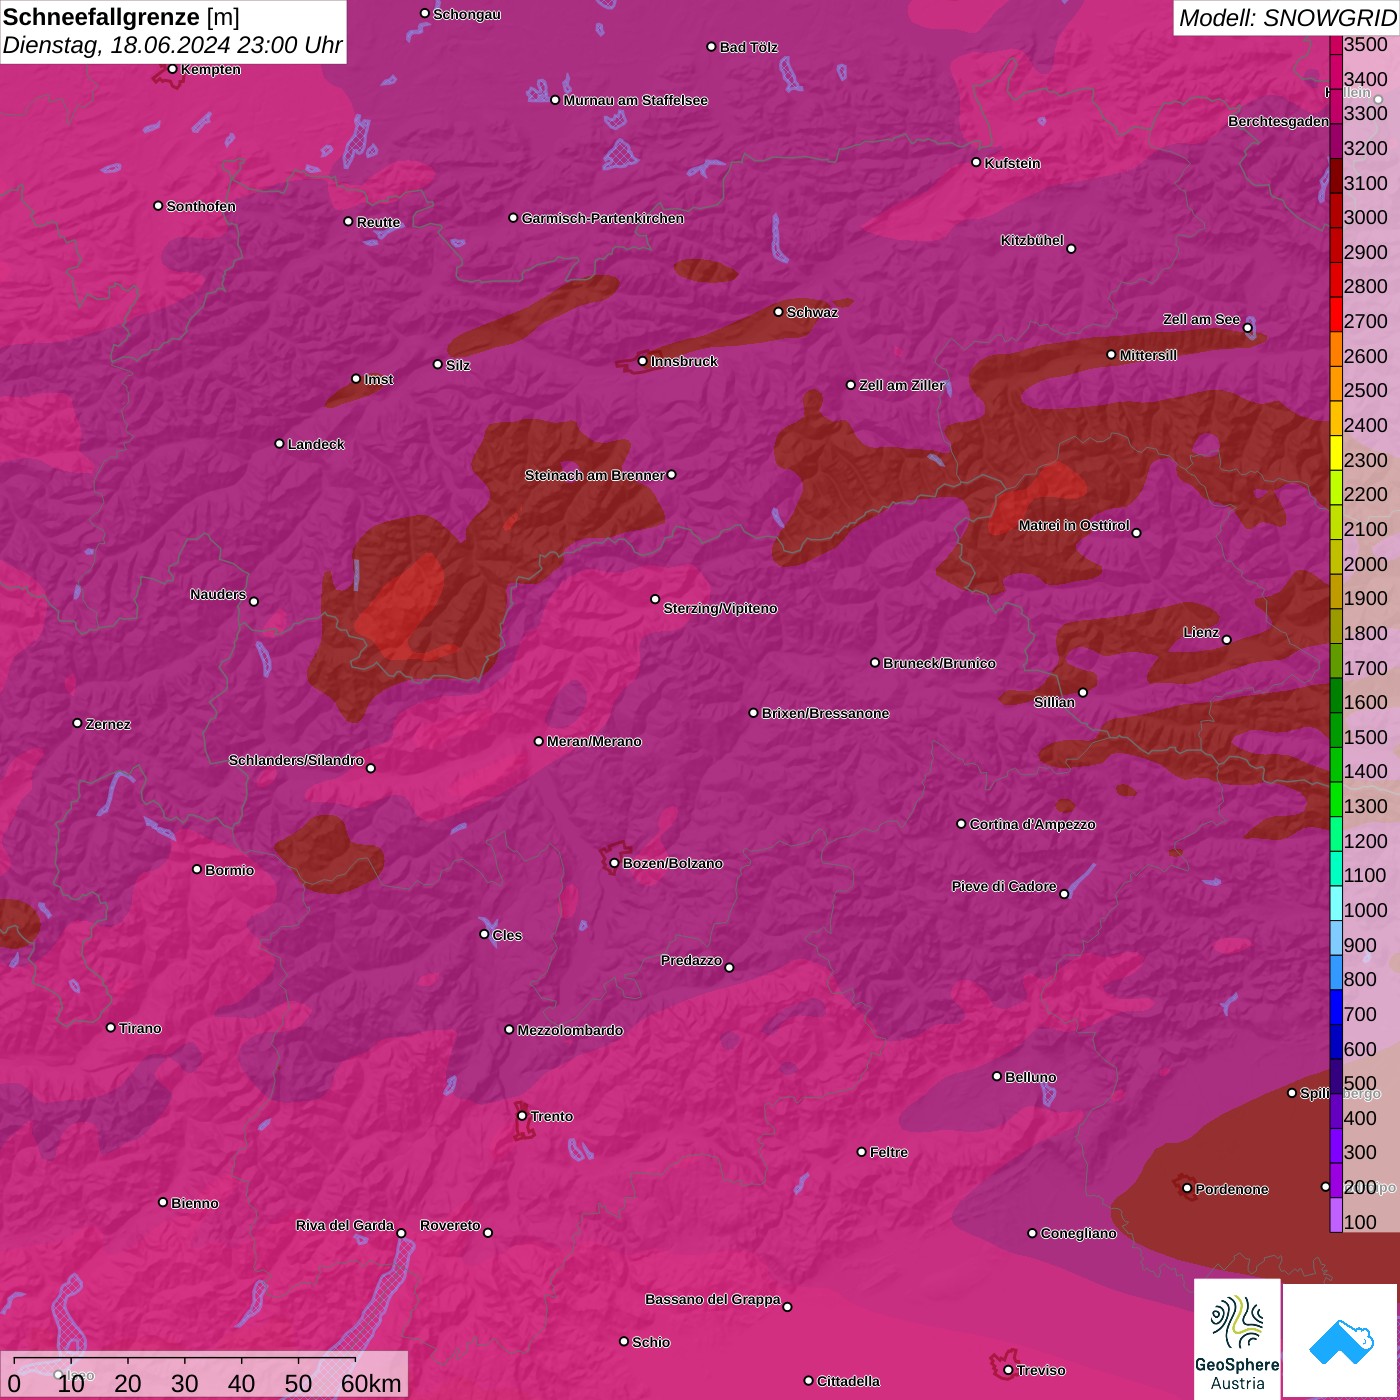Screen dimensions: 1400x1400
Task: Click the Cortina d'Ampezzo label
Action: [1033, 824]
